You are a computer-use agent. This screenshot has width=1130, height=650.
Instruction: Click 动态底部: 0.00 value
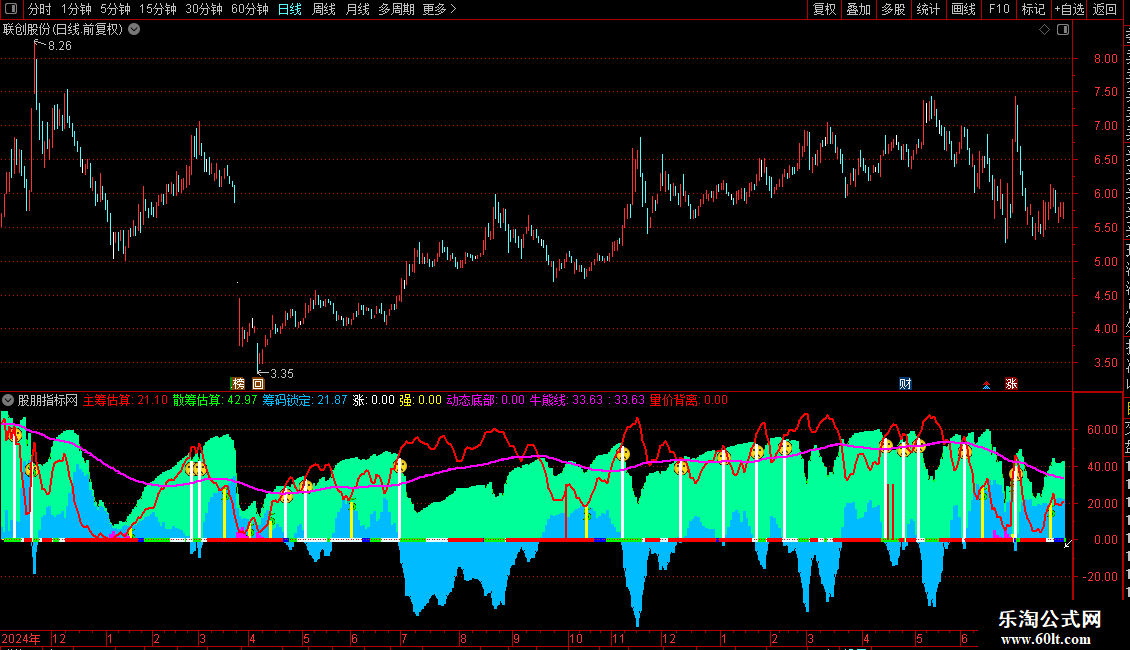[x=486, y=400]
